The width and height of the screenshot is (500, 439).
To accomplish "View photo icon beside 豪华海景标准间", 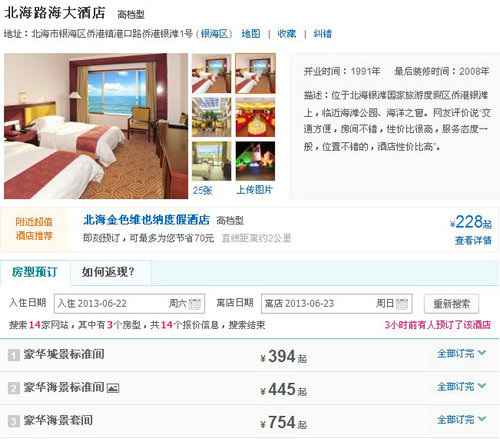I will 113,388.
